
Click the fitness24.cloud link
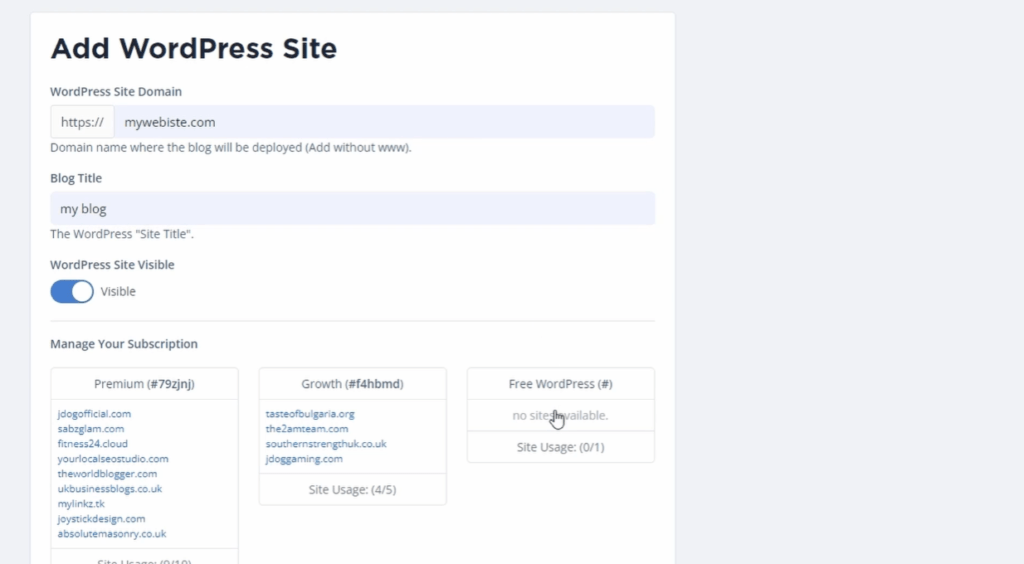pos(93,444)
